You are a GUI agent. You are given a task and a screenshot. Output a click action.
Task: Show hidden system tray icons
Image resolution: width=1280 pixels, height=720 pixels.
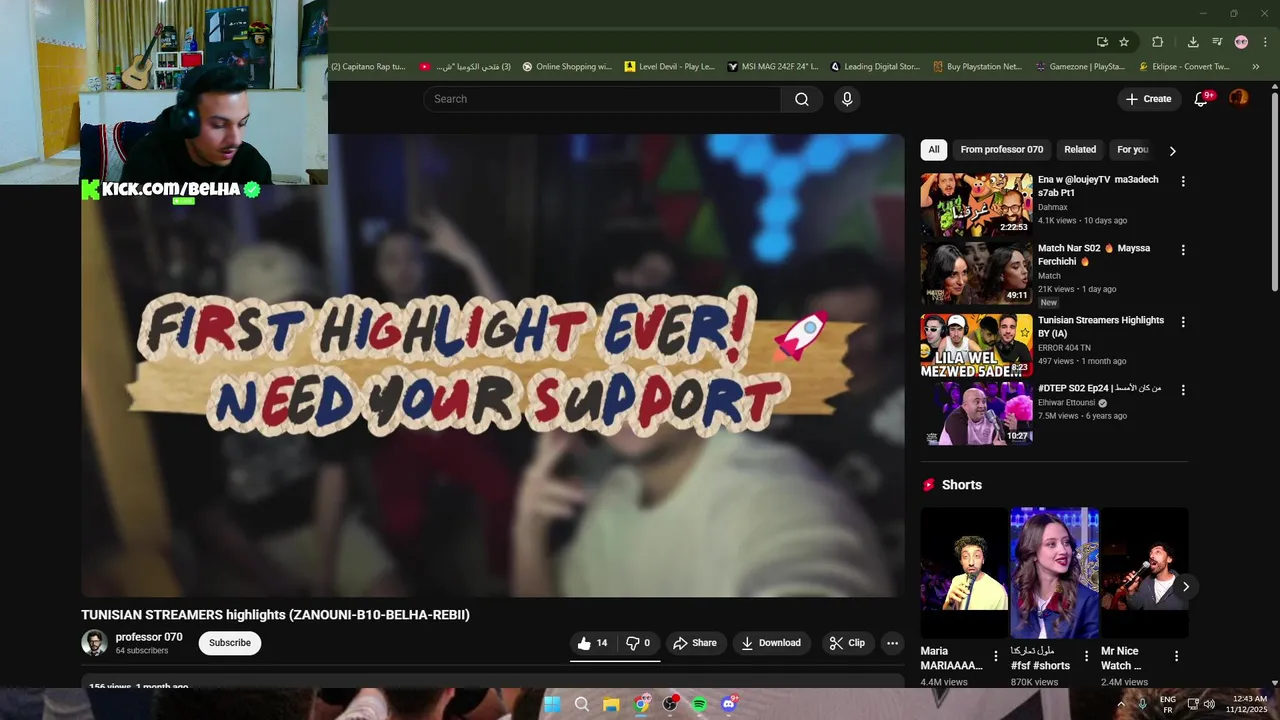click(x=1120, y=704)
